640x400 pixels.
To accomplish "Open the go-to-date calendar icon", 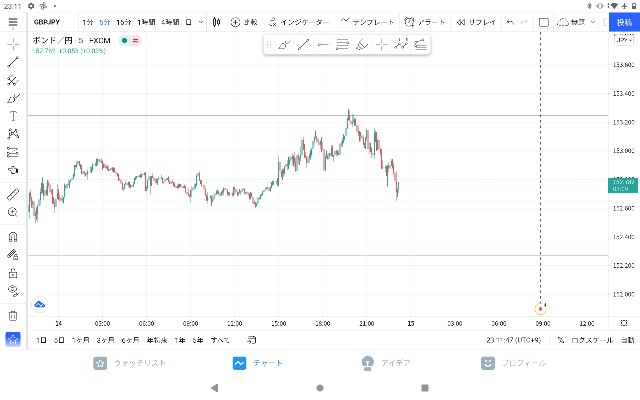I will (252, 340).
